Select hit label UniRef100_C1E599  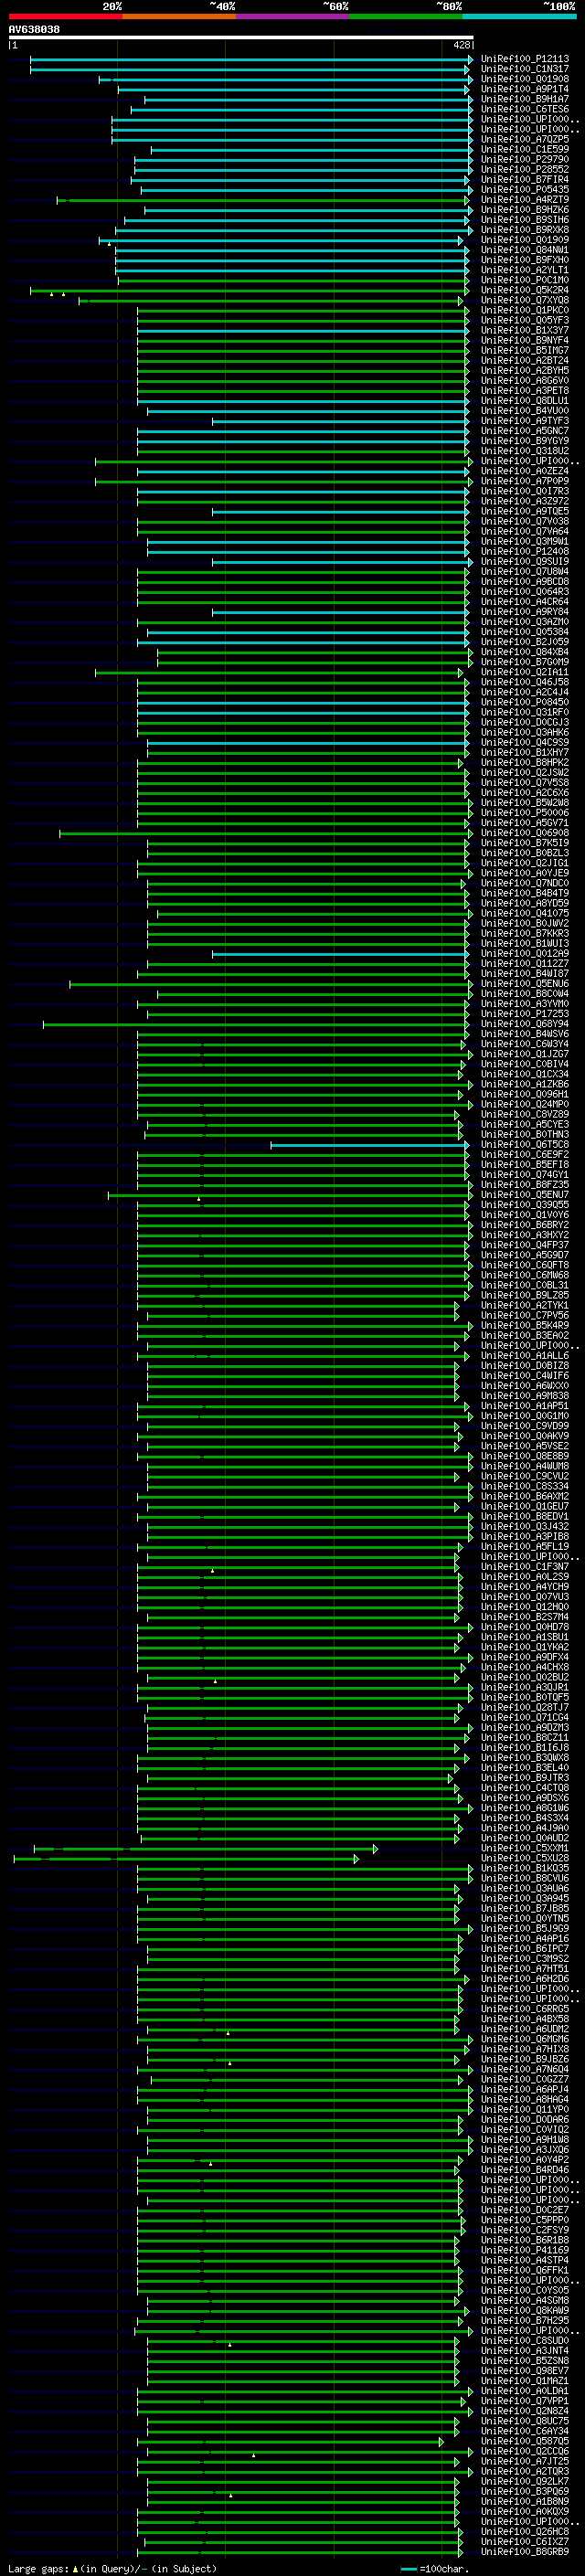tap(525, 149)
